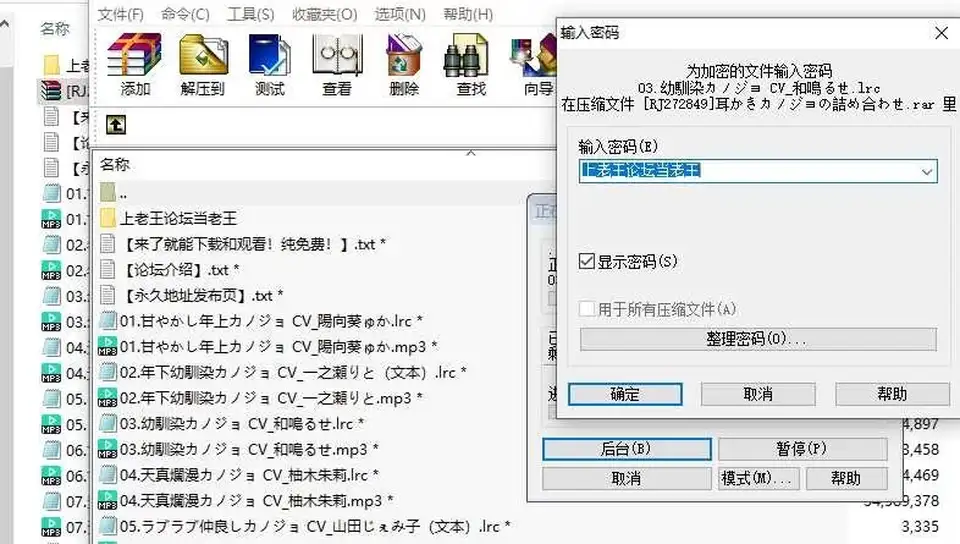Click the Help (帮助) button in password dialog
960x544 pixels.
coord(892,394)
